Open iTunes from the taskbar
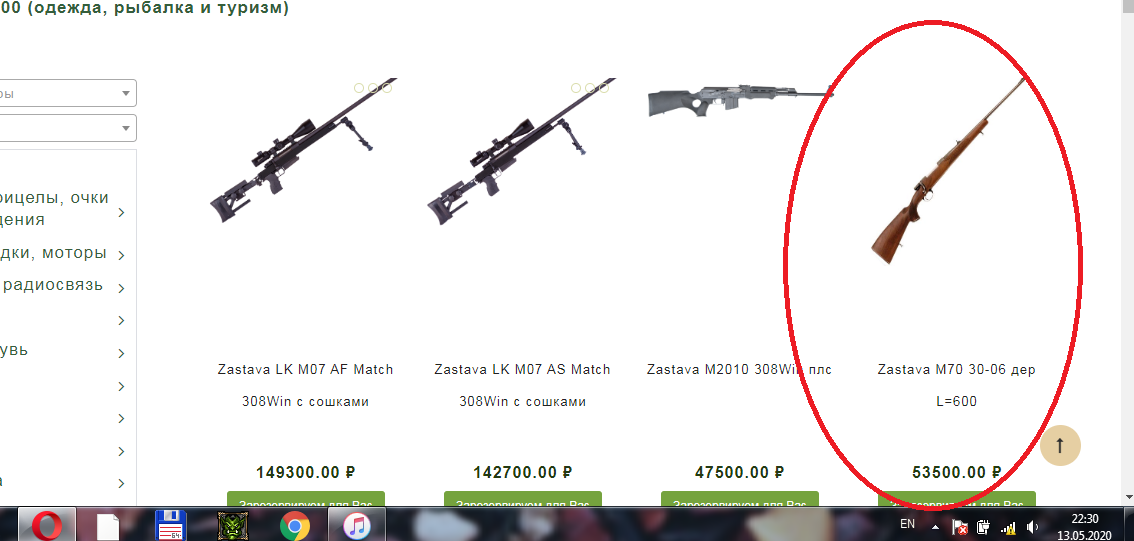1134x541 pixels. (x=357, y=524)
